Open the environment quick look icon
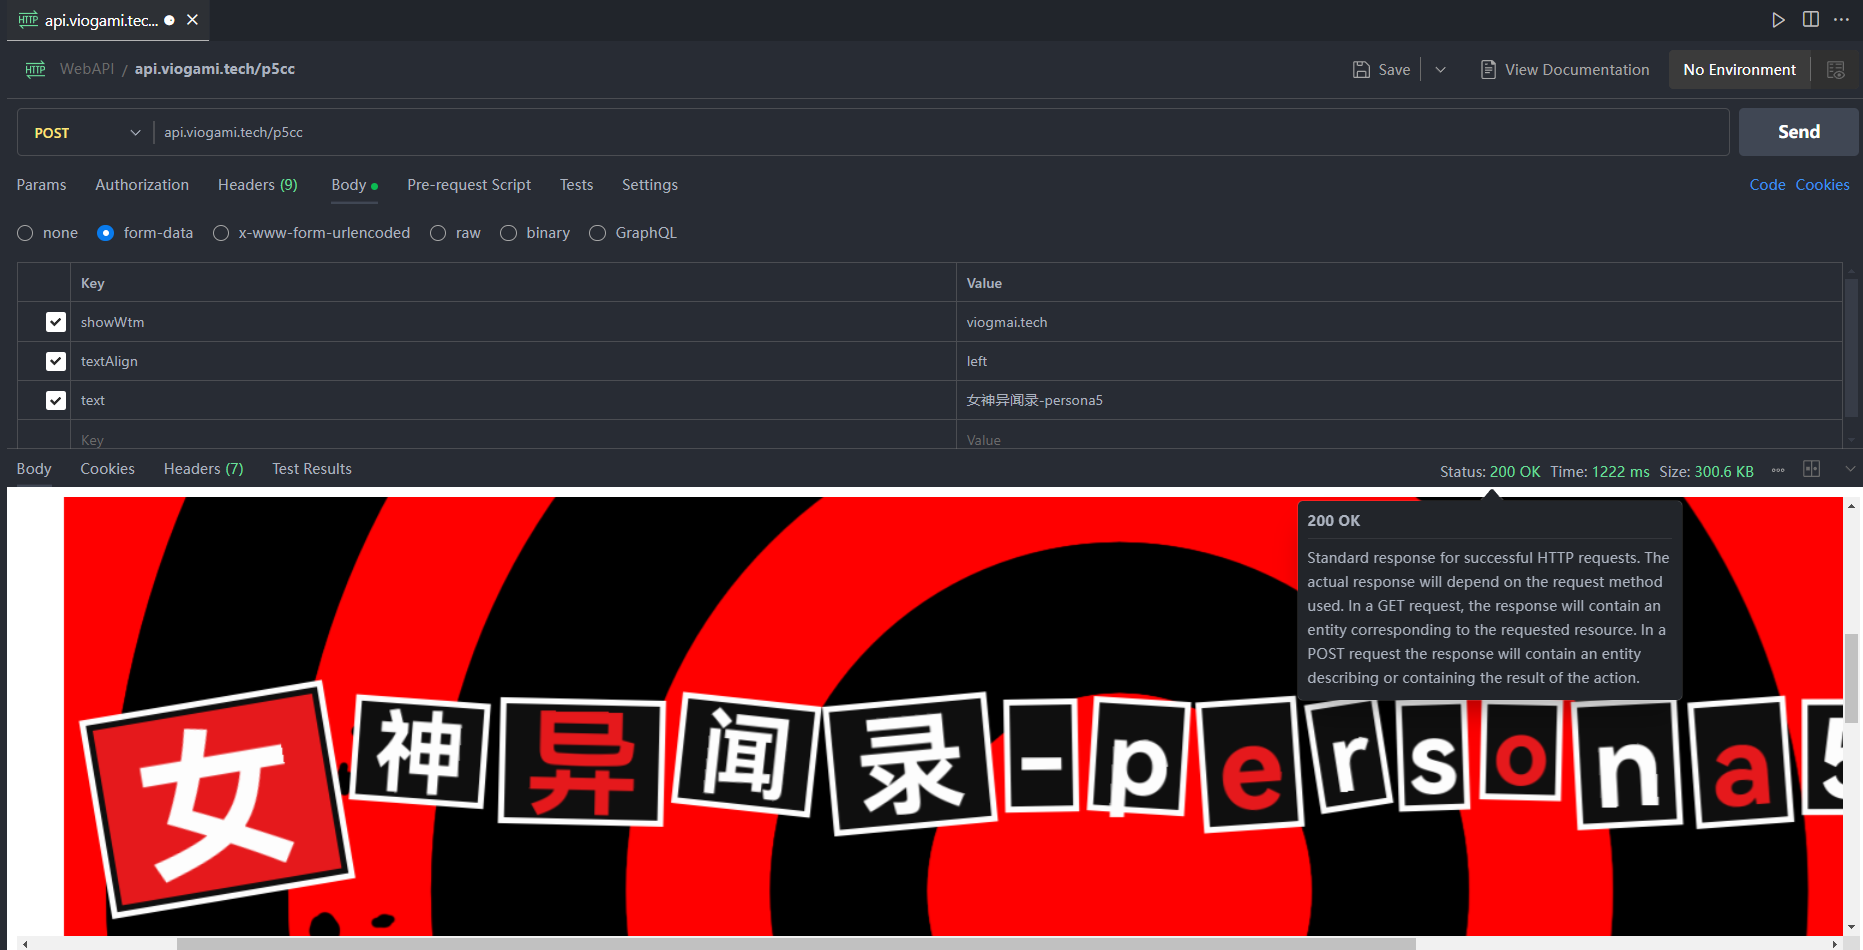The width and height of the screenshot is (1863, 950). [x=1835, y=70]
